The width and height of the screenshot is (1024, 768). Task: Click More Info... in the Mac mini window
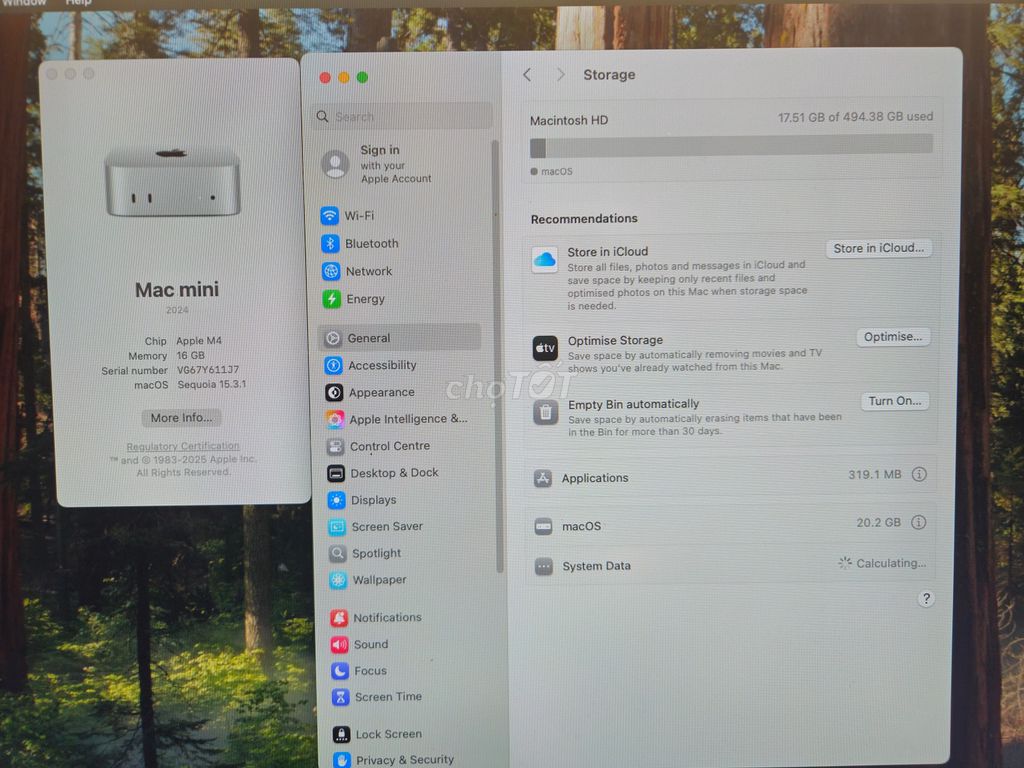coord(182,417)
